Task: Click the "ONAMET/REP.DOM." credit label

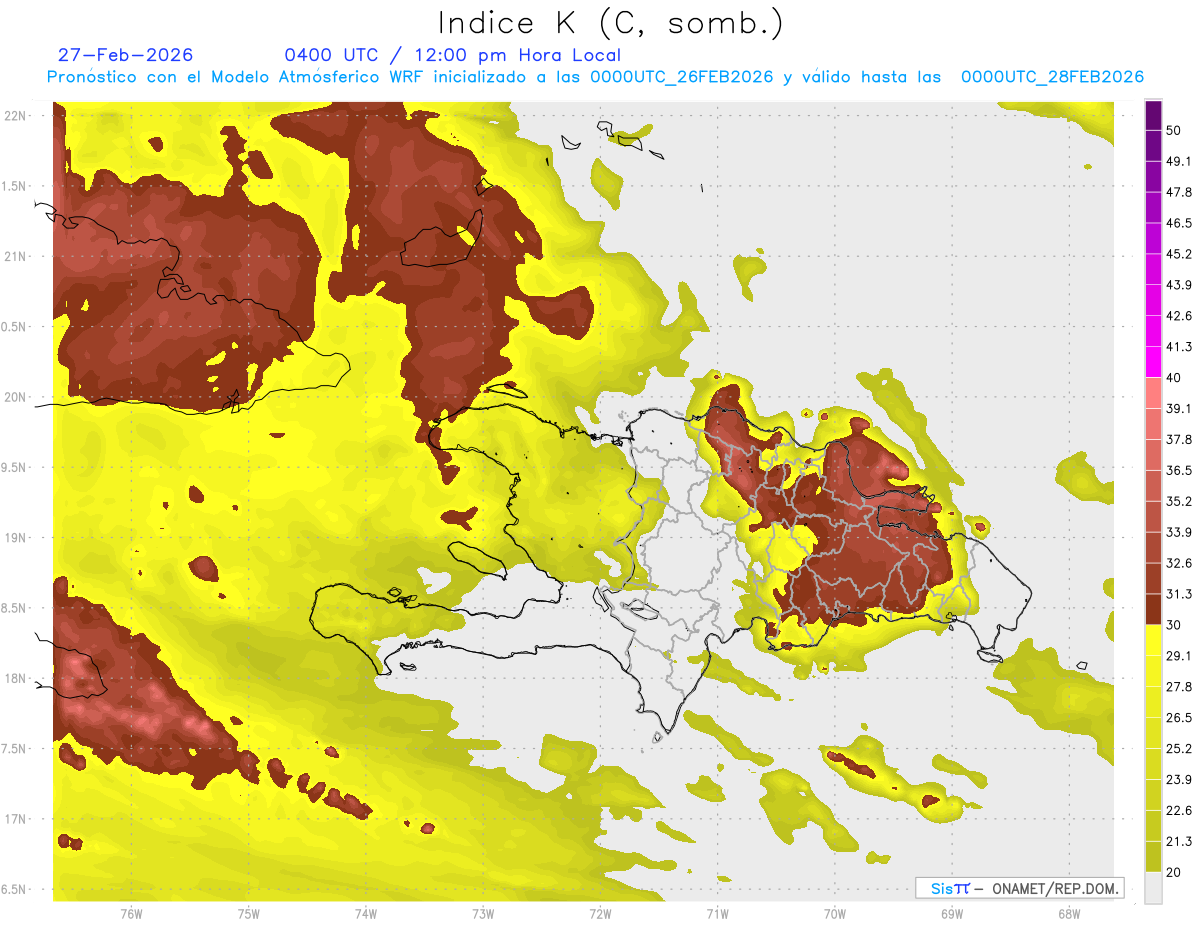Action: point(1054,888)
